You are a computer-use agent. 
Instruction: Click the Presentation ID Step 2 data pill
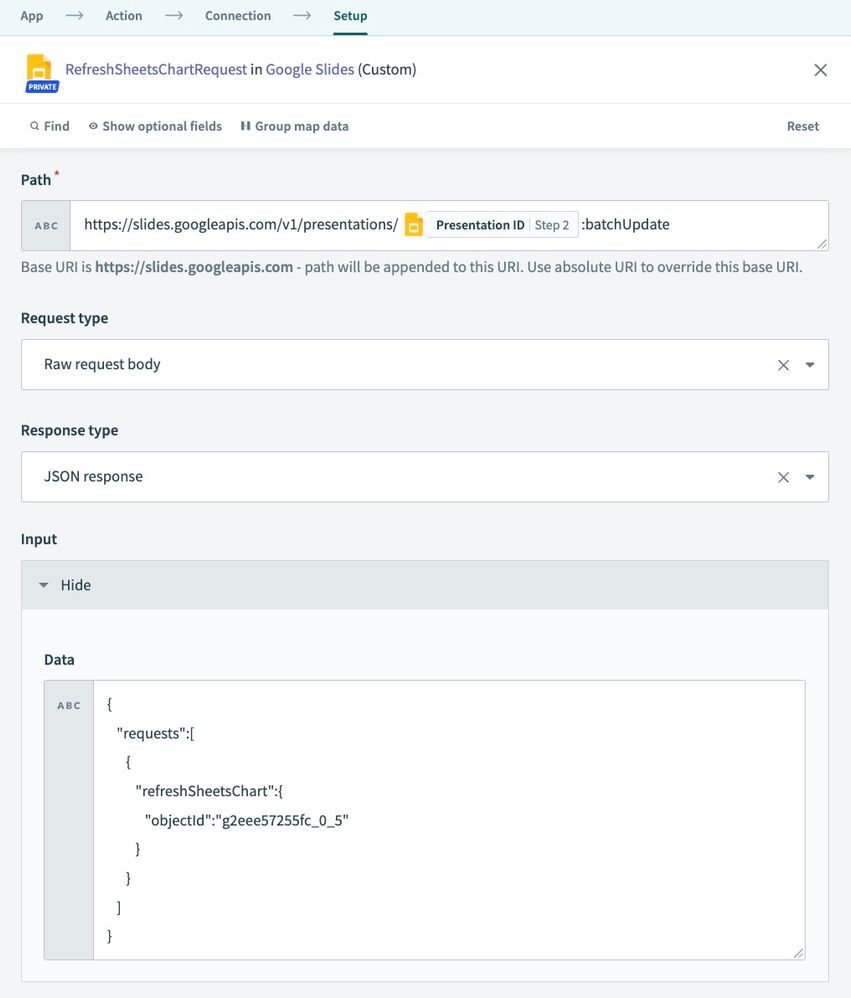click(491, 225)
